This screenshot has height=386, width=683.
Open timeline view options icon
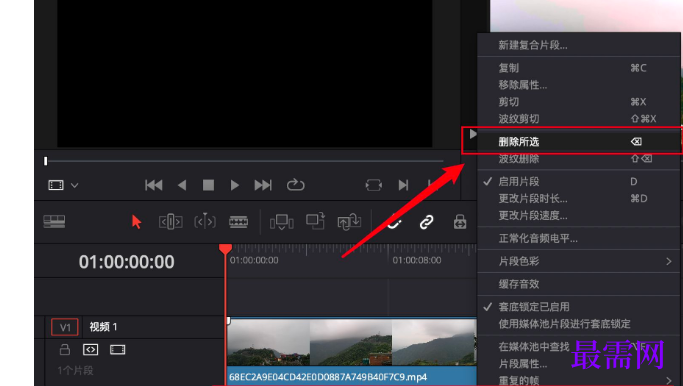click(54, 221)
